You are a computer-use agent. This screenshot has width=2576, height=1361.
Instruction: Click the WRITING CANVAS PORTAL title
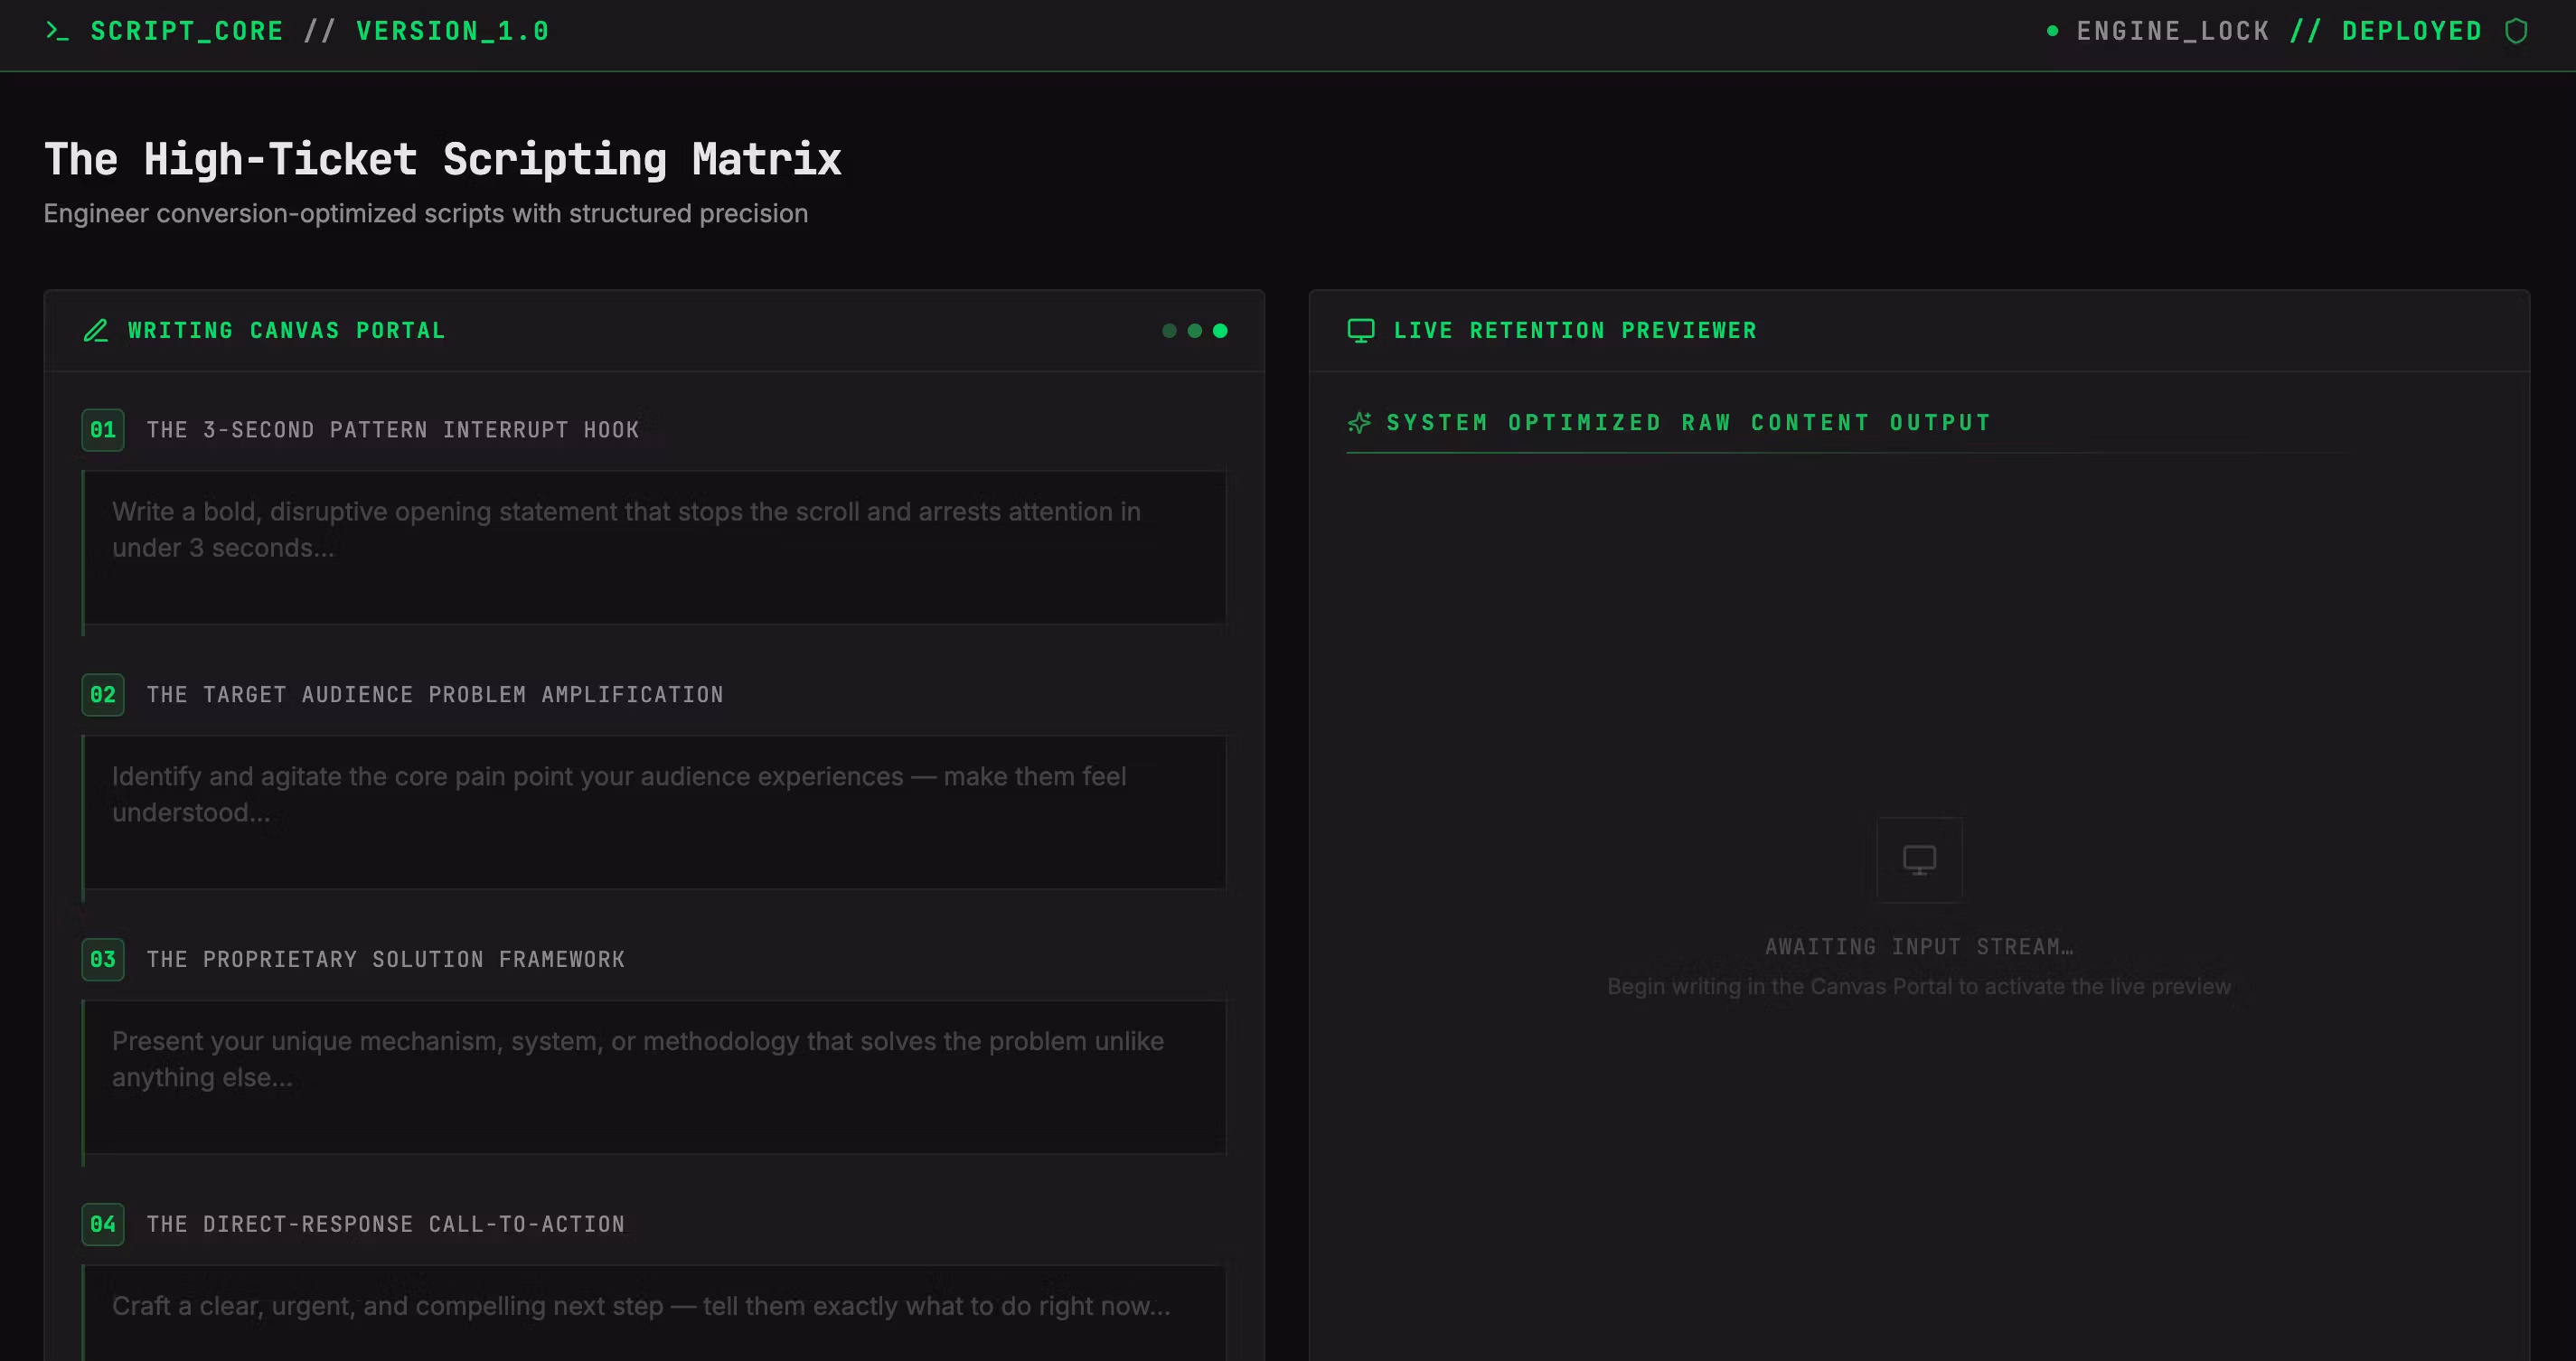coord(287,331)
